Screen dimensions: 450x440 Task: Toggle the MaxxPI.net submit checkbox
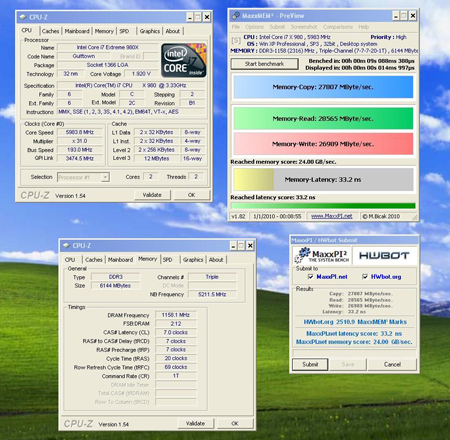pyautogui.click(x=310, y=277)
